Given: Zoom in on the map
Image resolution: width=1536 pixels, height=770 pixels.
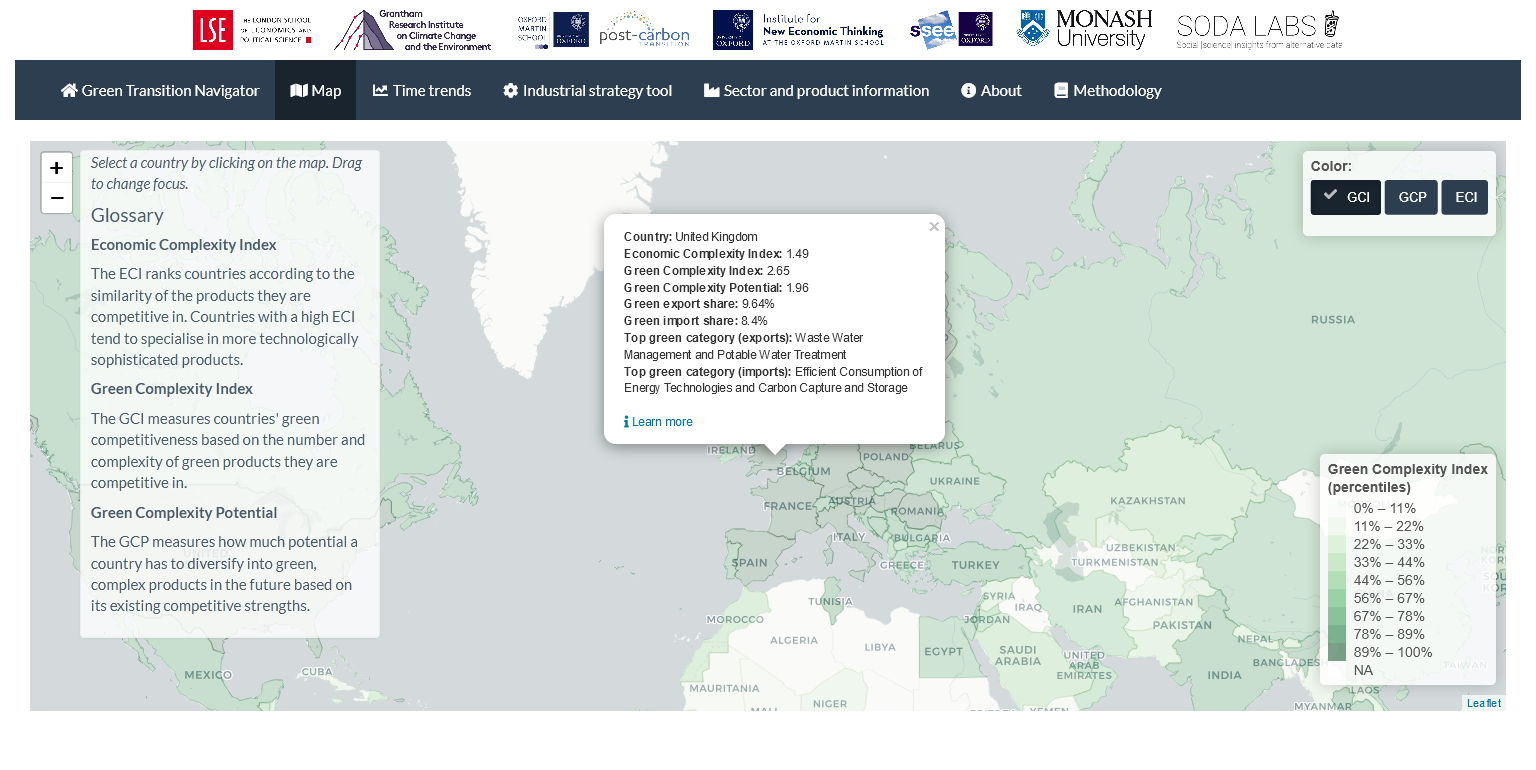Looking at the screenshot, I should click(x=57, y=168).
